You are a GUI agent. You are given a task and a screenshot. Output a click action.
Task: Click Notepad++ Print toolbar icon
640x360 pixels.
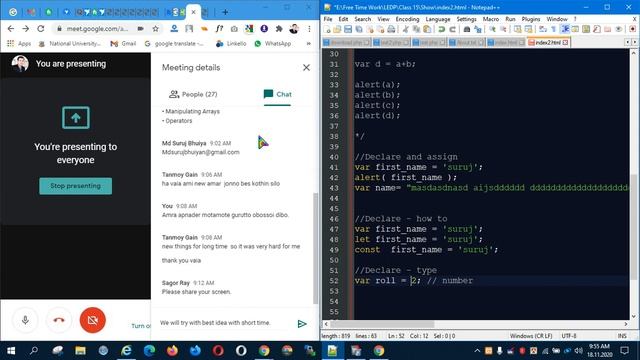point(391,29)
